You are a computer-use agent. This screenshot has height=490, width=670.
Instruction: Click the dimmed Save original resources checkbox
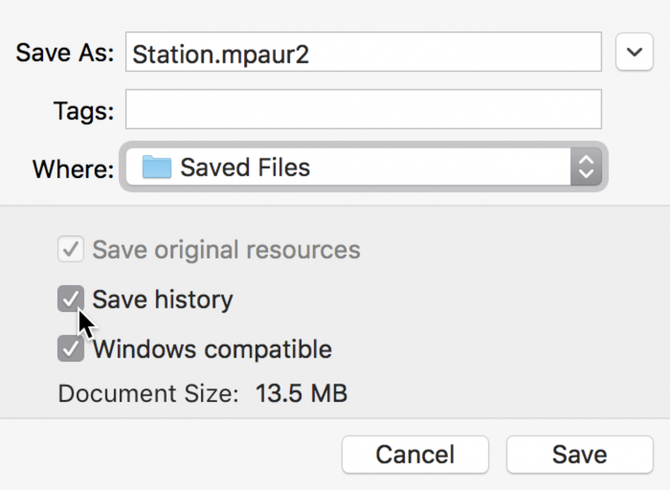tap(71, 249)
